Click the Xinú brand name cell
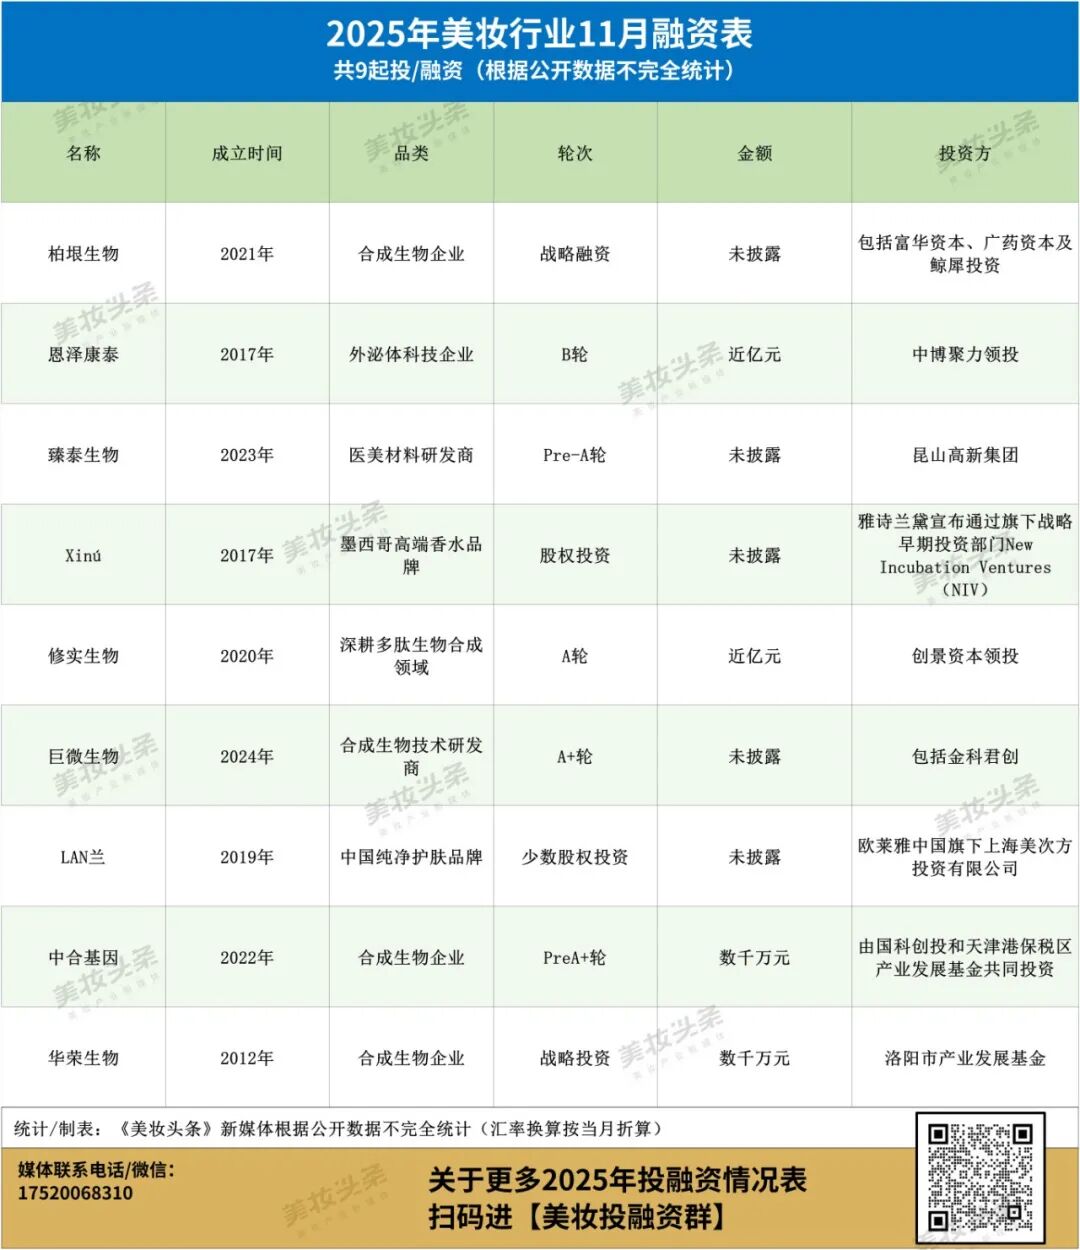This screenshot has height=1250, width=1080. (x=83, y=555)
